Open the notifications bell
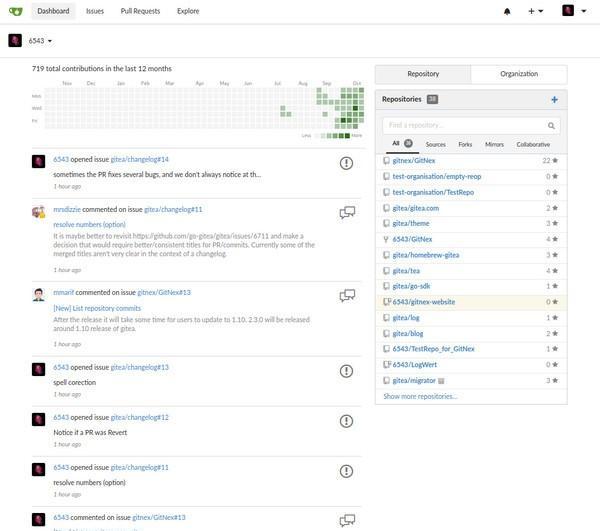The height and width of the screenshot is (531, 600). pyautogui.click(x=507, y=11)
